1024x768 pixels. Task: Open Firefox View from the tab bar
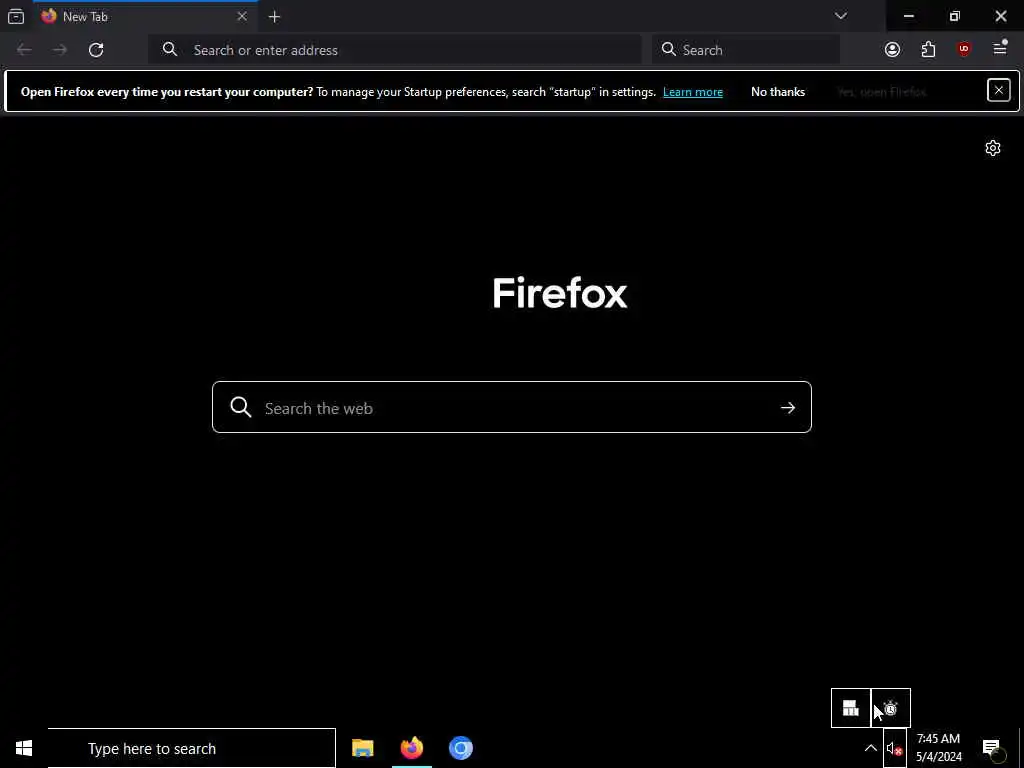tap(16, 16)
